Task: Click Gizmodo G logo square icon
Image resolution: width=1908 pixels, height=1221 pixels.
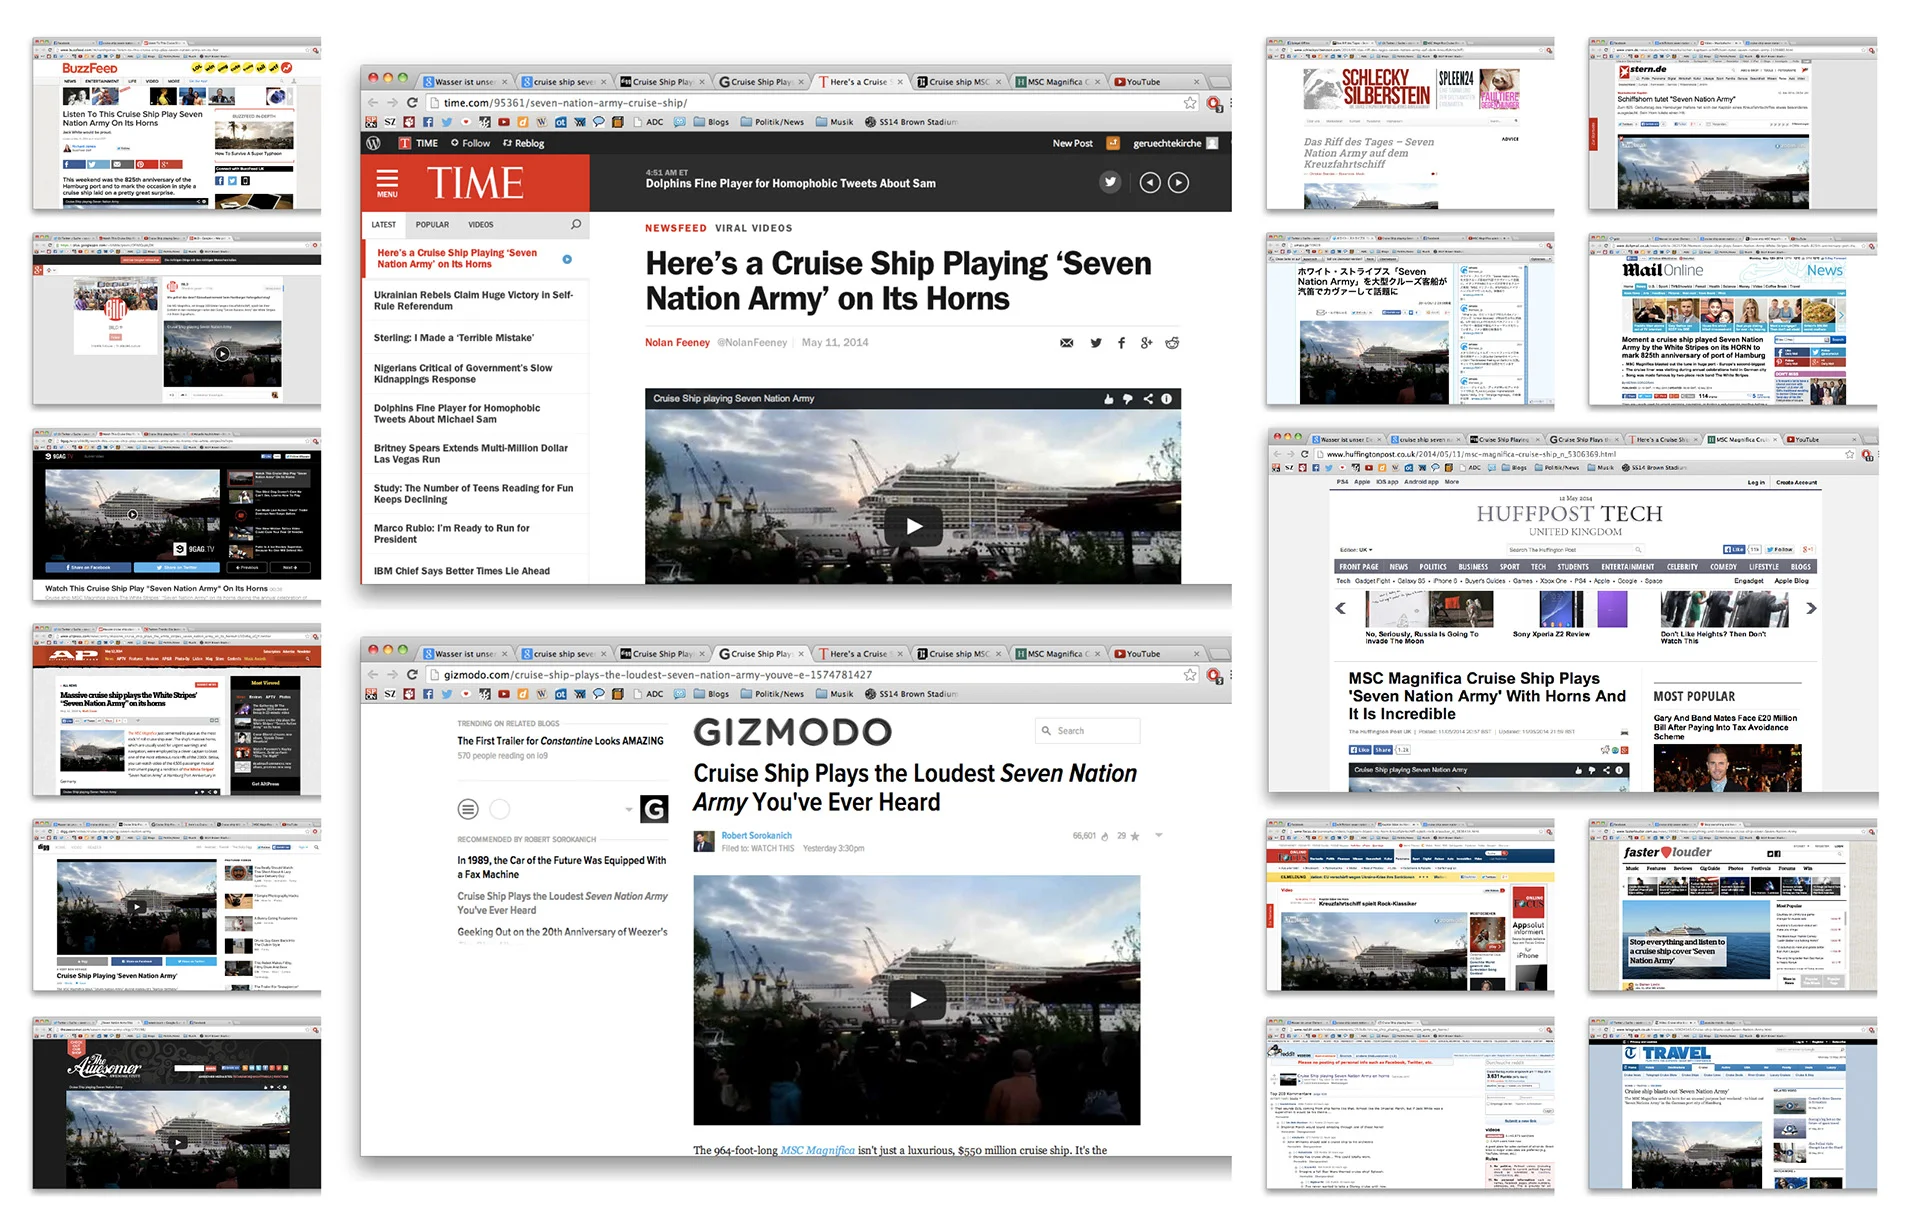Action: [654, 808]
